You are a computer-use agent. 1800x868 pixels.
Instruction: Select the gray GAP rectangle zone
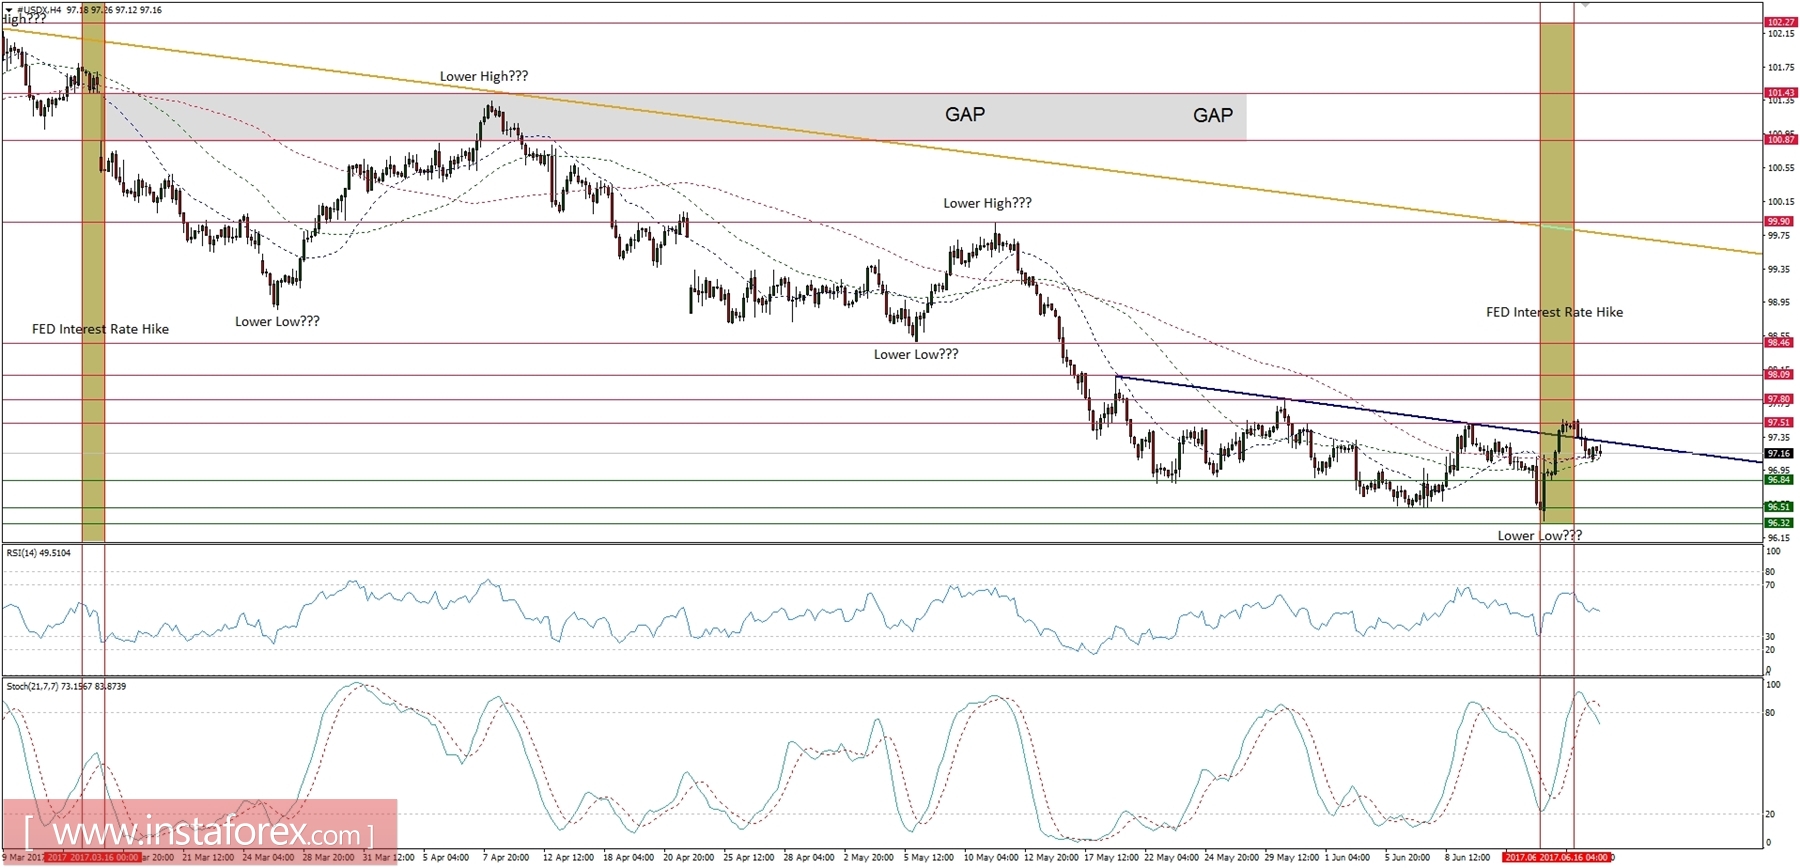(675, 117)
